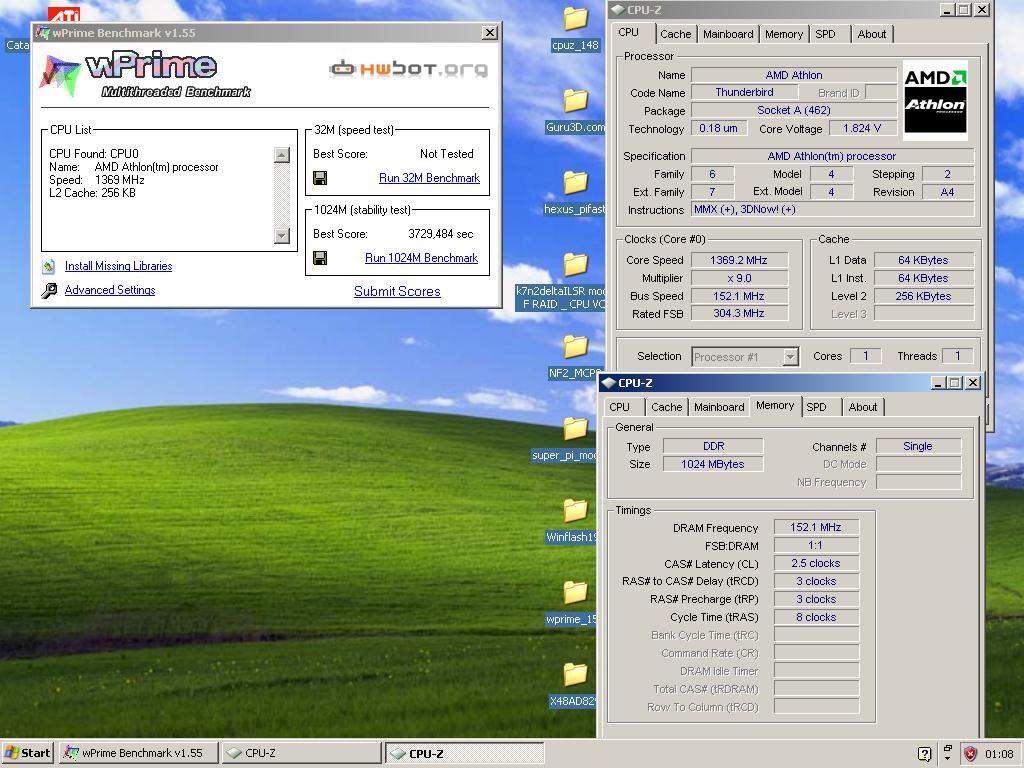This screenshot has height=768, width=1024.
Task: Click the ATI Catalyst desktop icon
Action: pyautogui.click(x=64, y=14)
